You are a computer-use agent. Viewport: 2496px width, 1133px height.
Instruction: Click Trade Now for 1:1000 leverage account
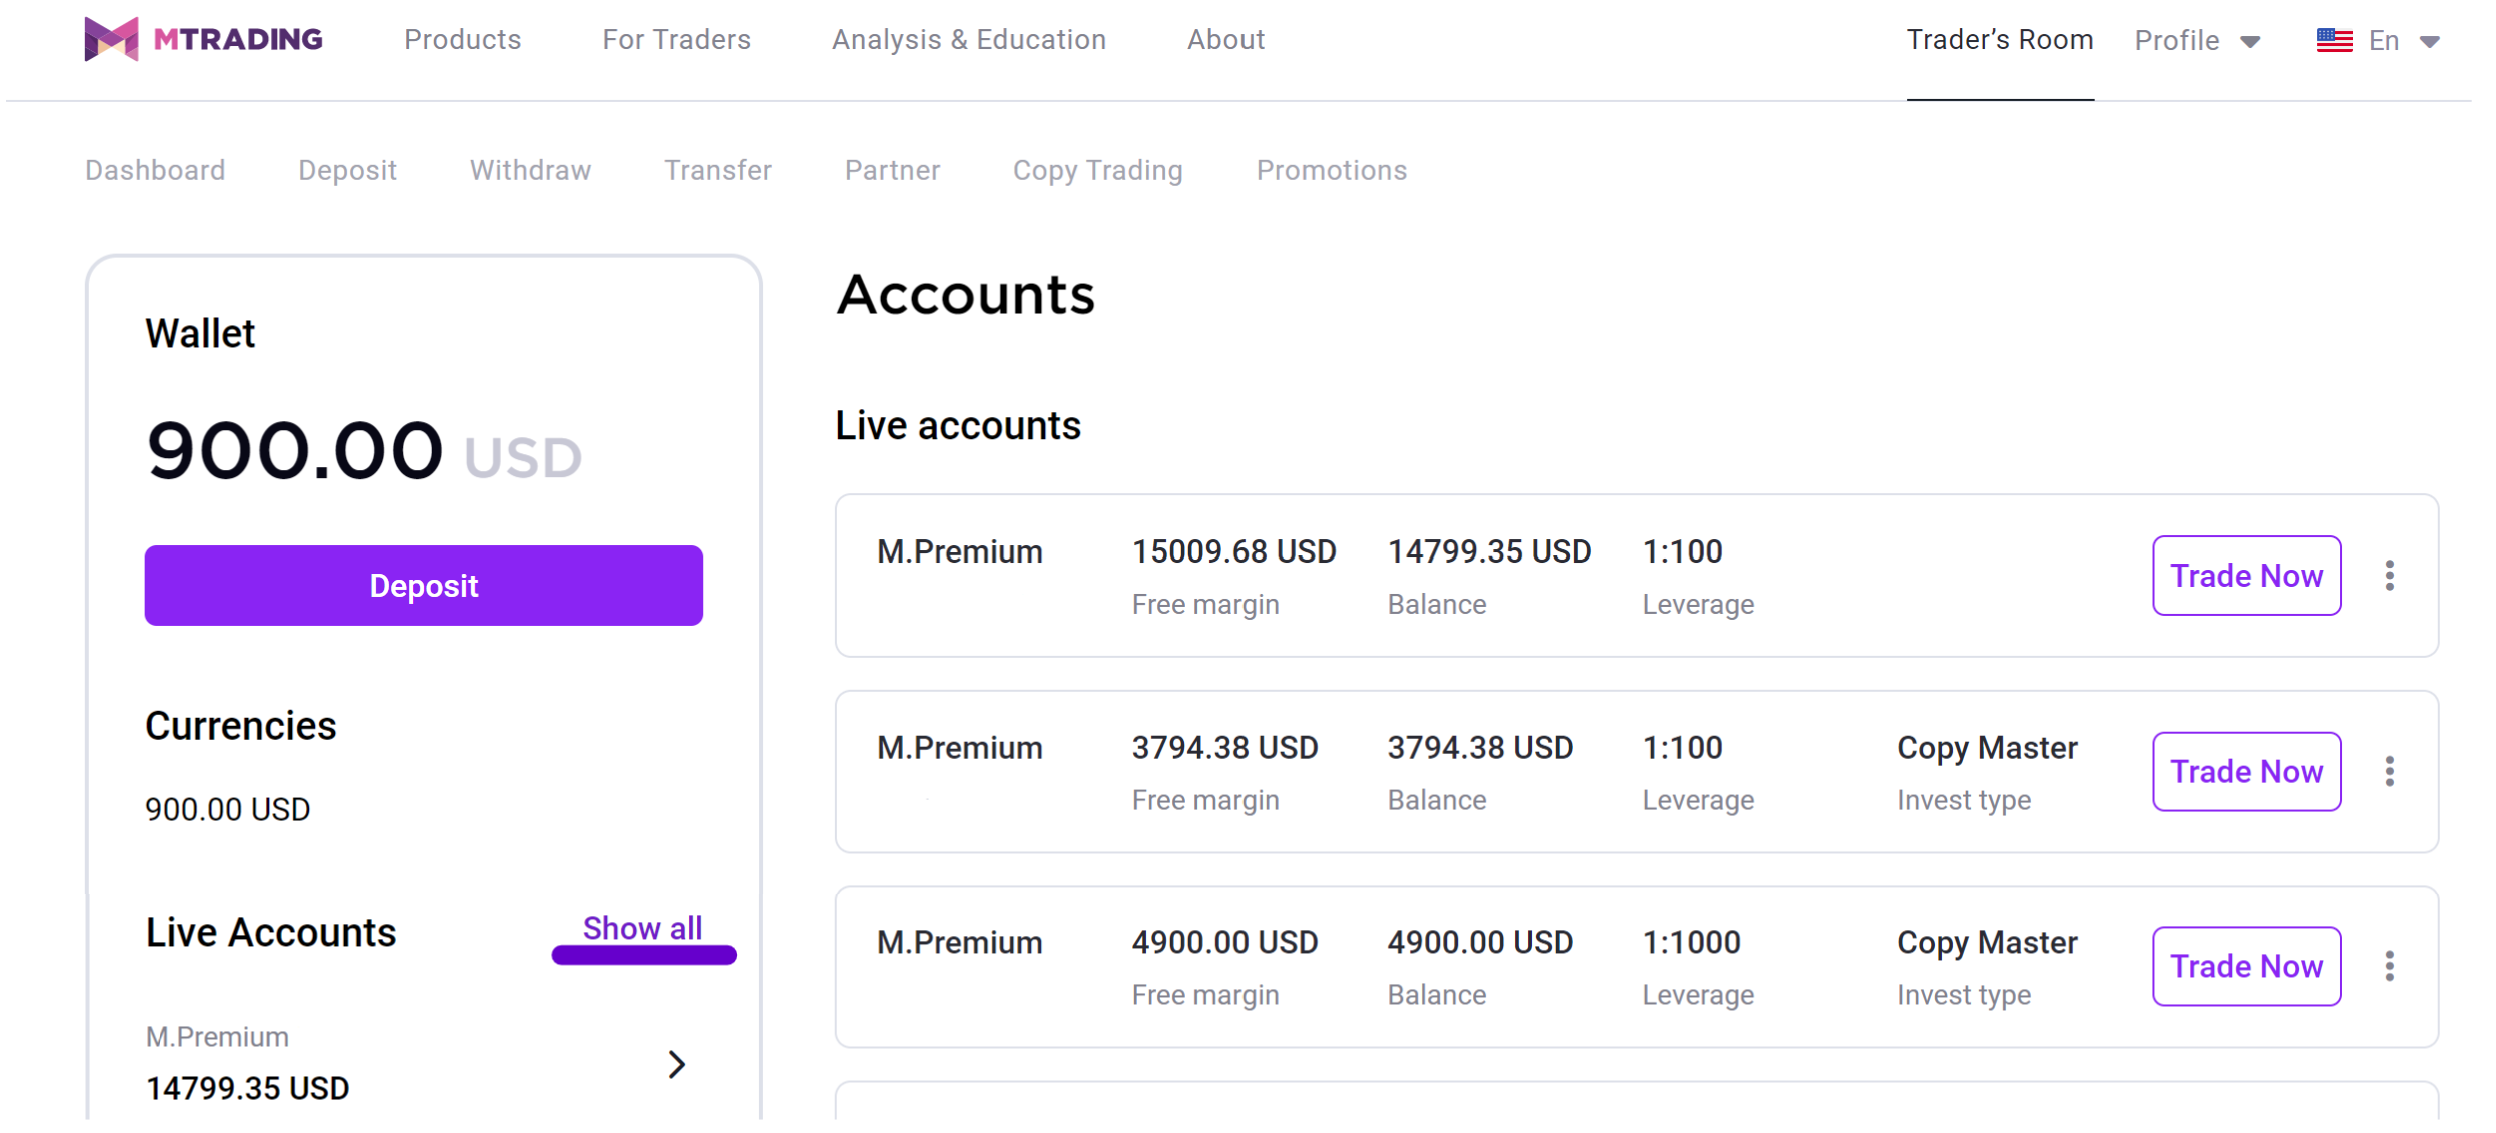point(2245,966)
